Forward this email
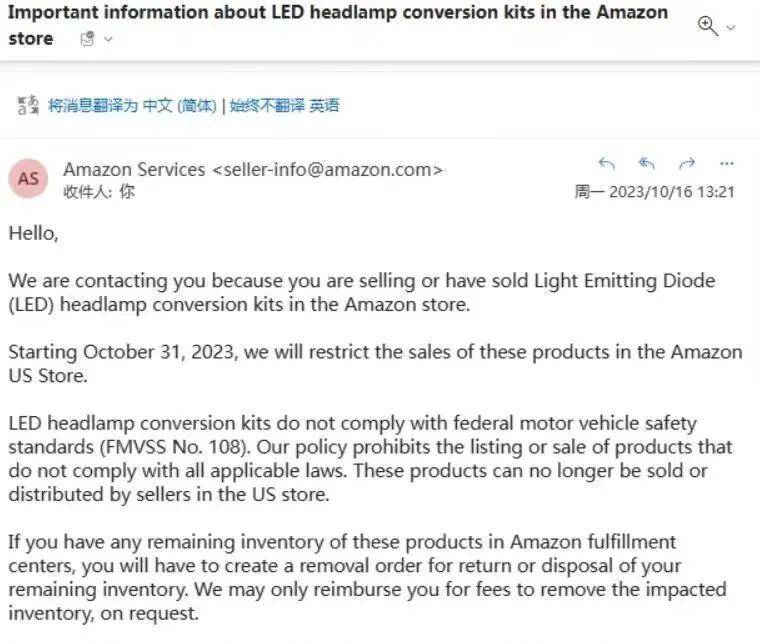This screenshot has height=644, width=760. (x=687, y=164)
